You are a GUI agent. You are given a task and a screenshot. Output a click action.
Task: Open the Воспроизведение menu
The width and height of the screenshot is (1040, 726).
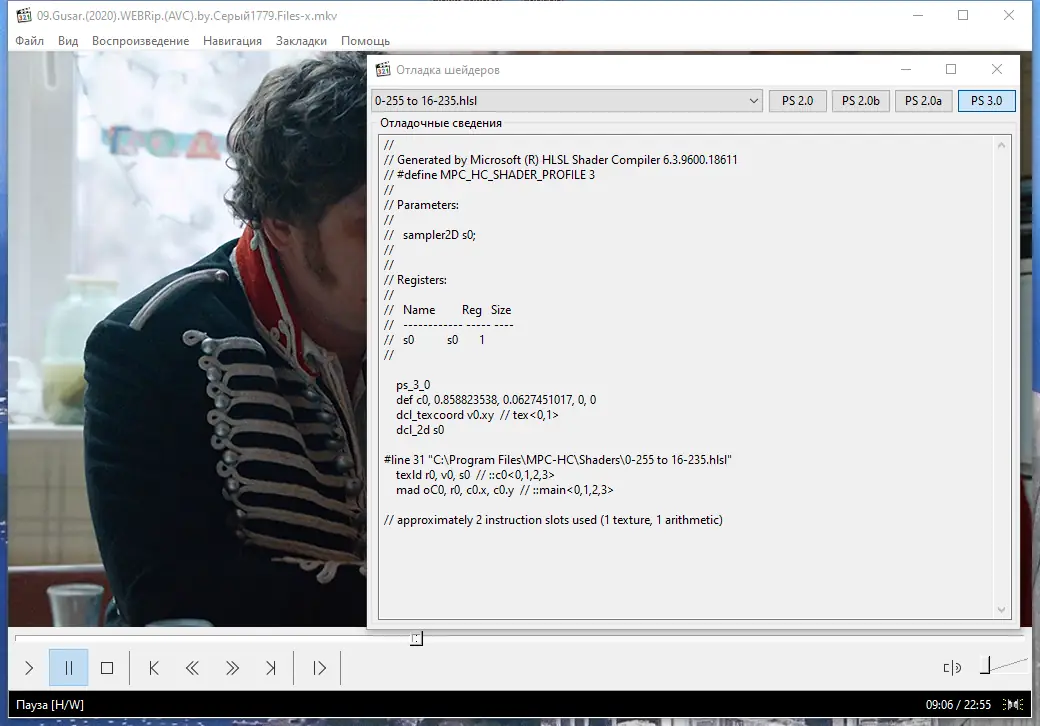[141, 41]
